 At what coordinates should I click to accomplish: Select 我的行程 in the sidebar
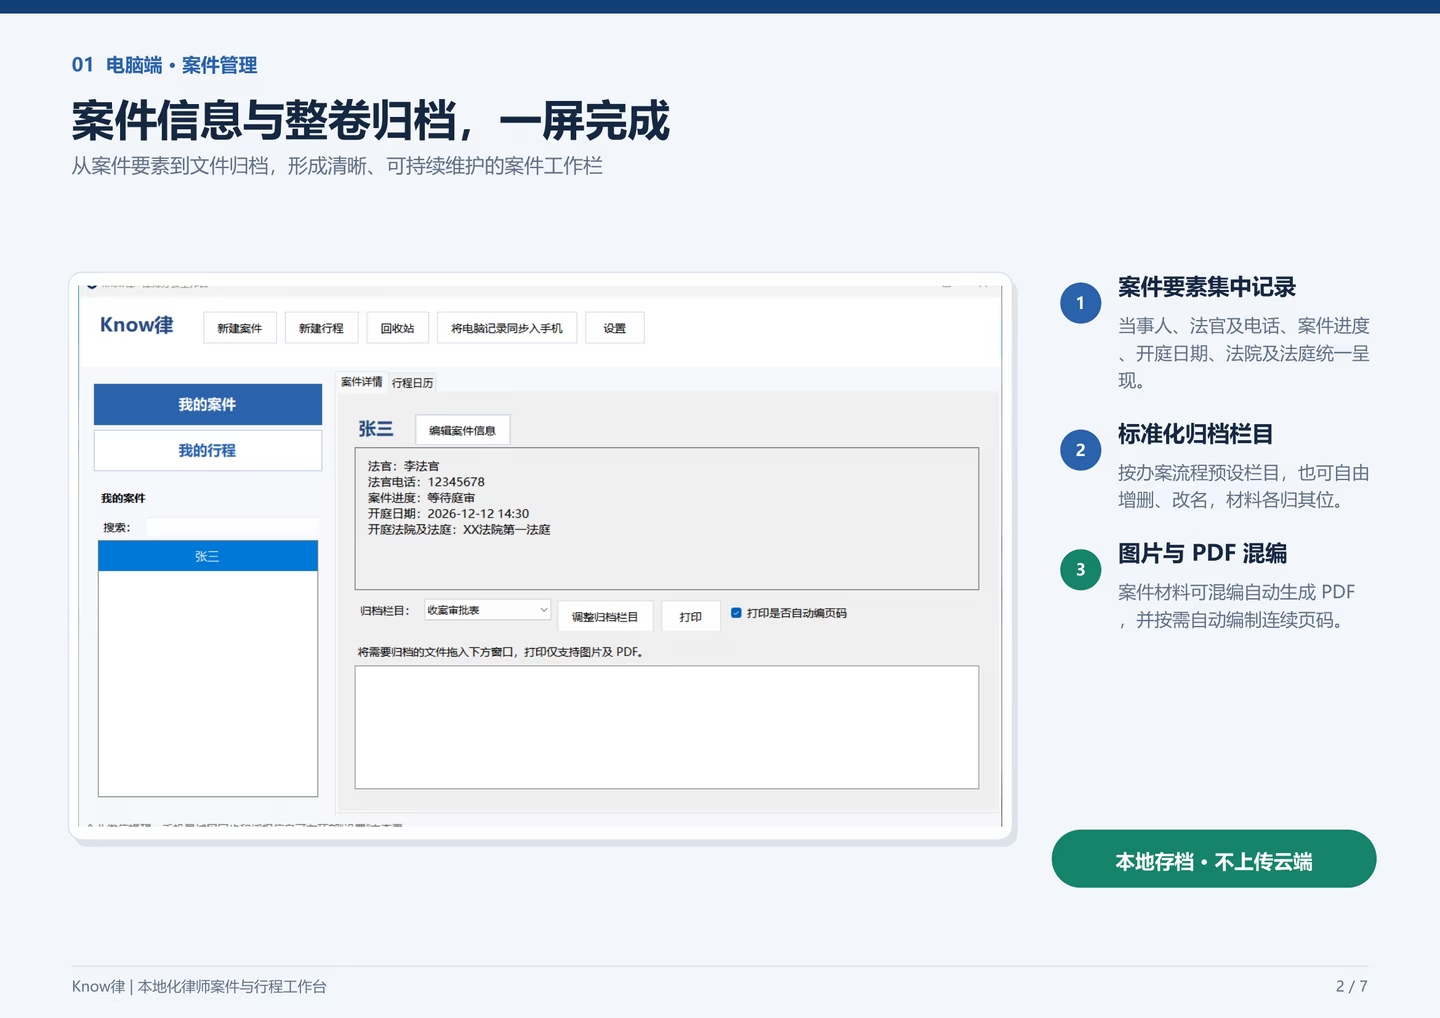click(x=208, y=451)
